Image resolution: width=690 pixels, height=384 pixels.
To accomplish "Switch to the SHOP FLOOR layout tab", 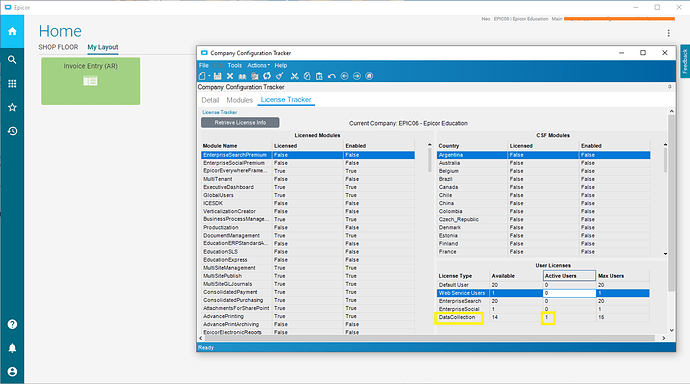I will coord(58,47).
